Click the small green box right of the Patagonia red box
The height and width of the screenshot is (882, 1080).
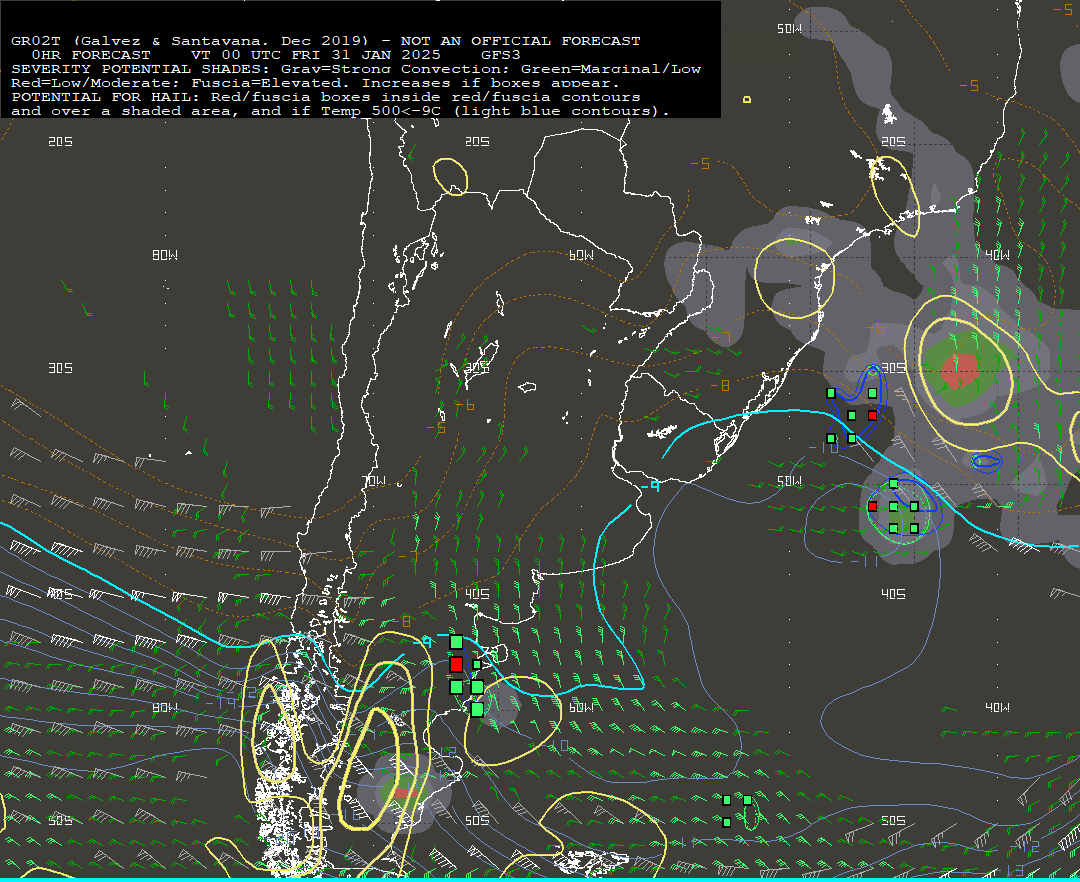(477, 665)
